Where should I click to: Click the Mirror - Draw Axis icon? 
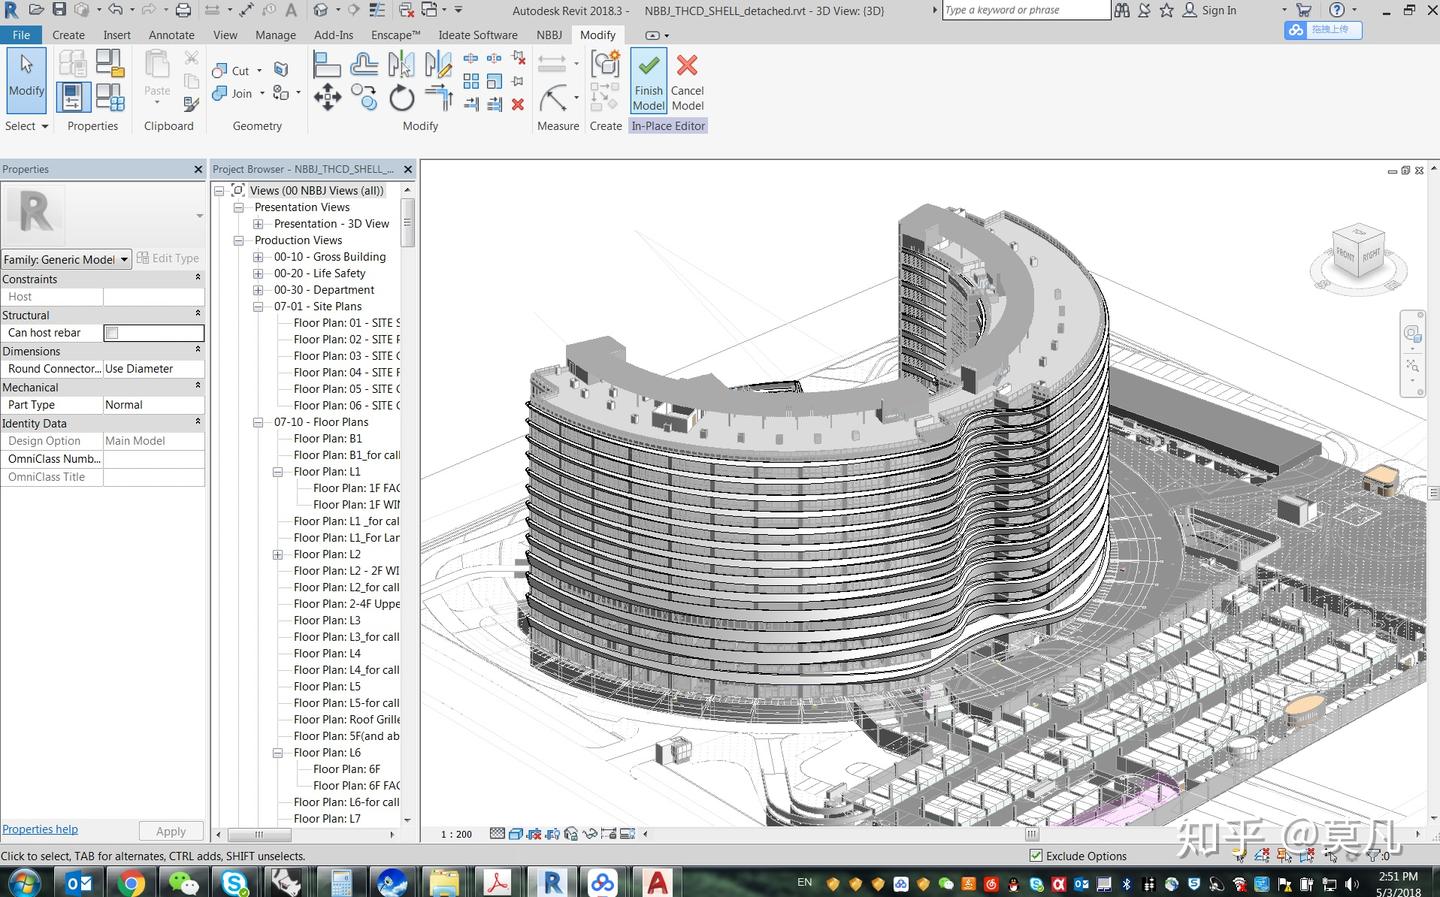[x=438, y=66]
